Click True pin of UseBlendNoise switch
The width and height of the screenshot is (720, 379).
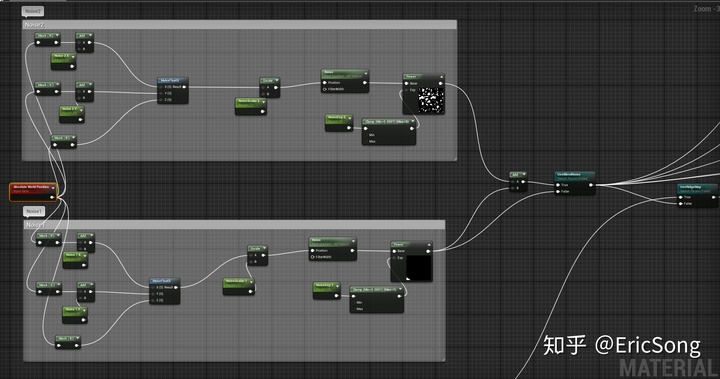click(x=558, y=185)
